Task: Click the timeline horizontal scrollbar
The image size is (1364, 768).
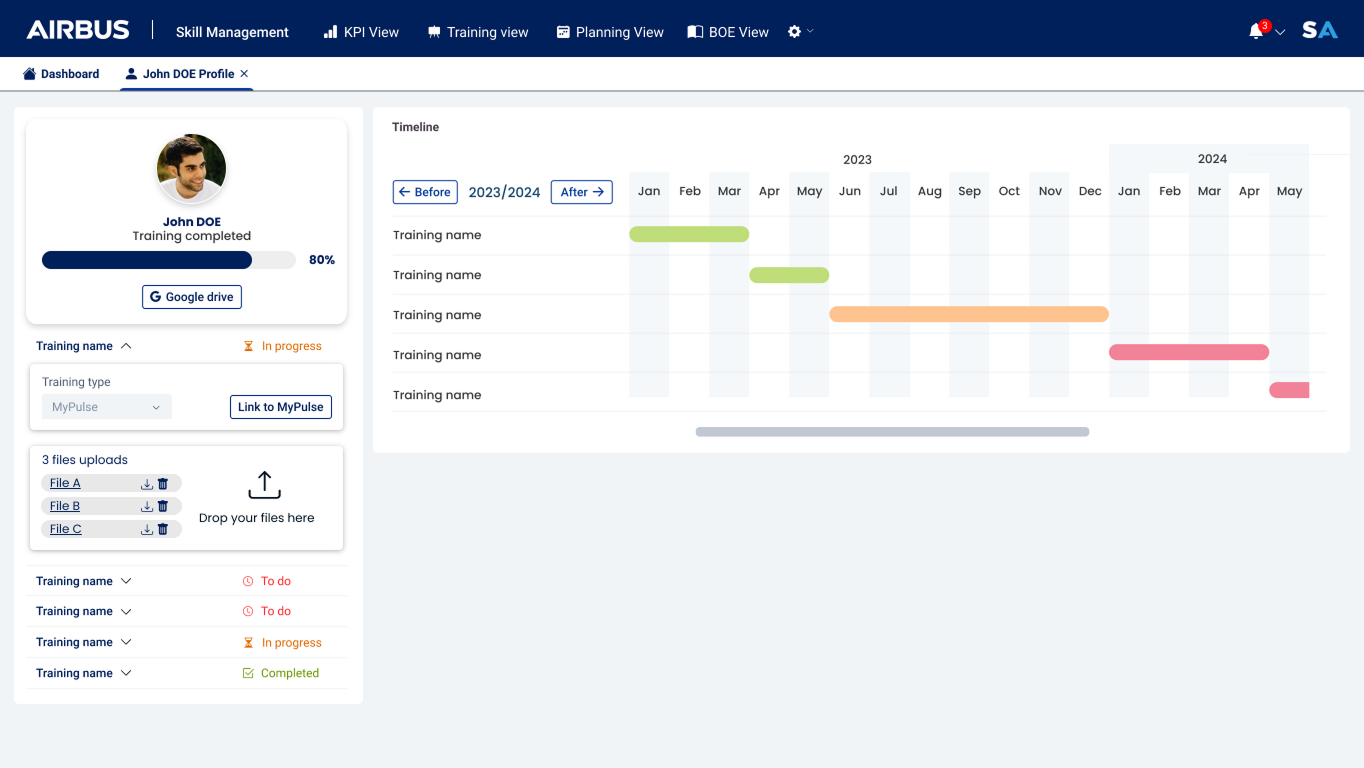Action: pyautogui.click(x=892, y=432)
